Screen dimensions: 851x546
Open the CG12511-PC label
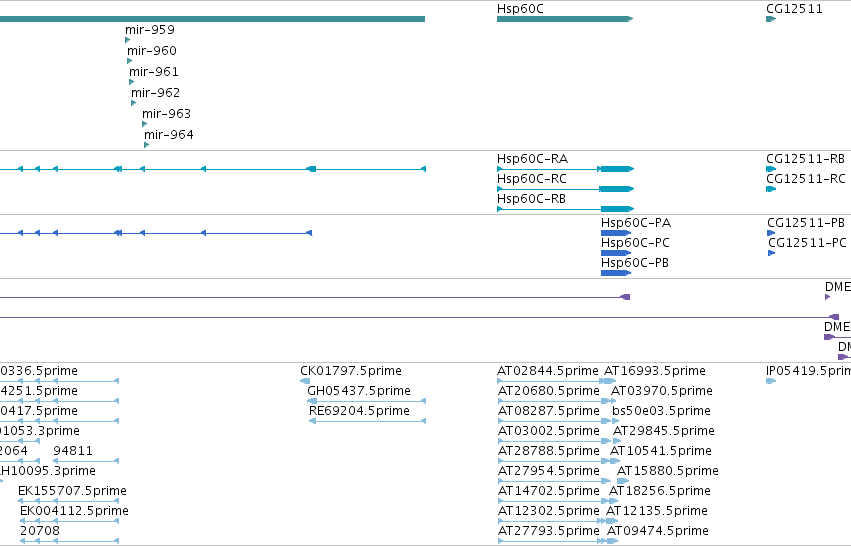tap(807, 243)
